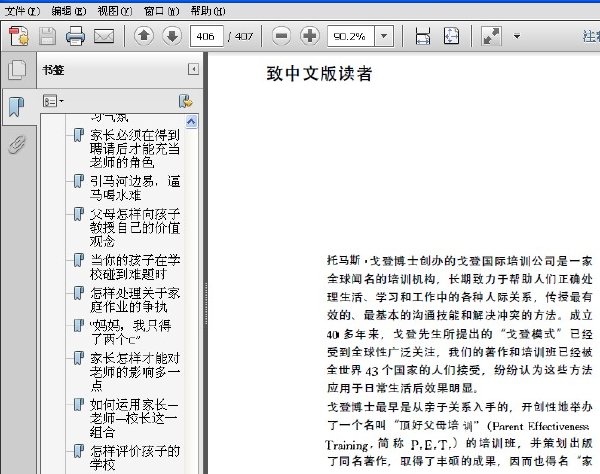Click the New bookmark icon in the bookmarks panel

186,101
